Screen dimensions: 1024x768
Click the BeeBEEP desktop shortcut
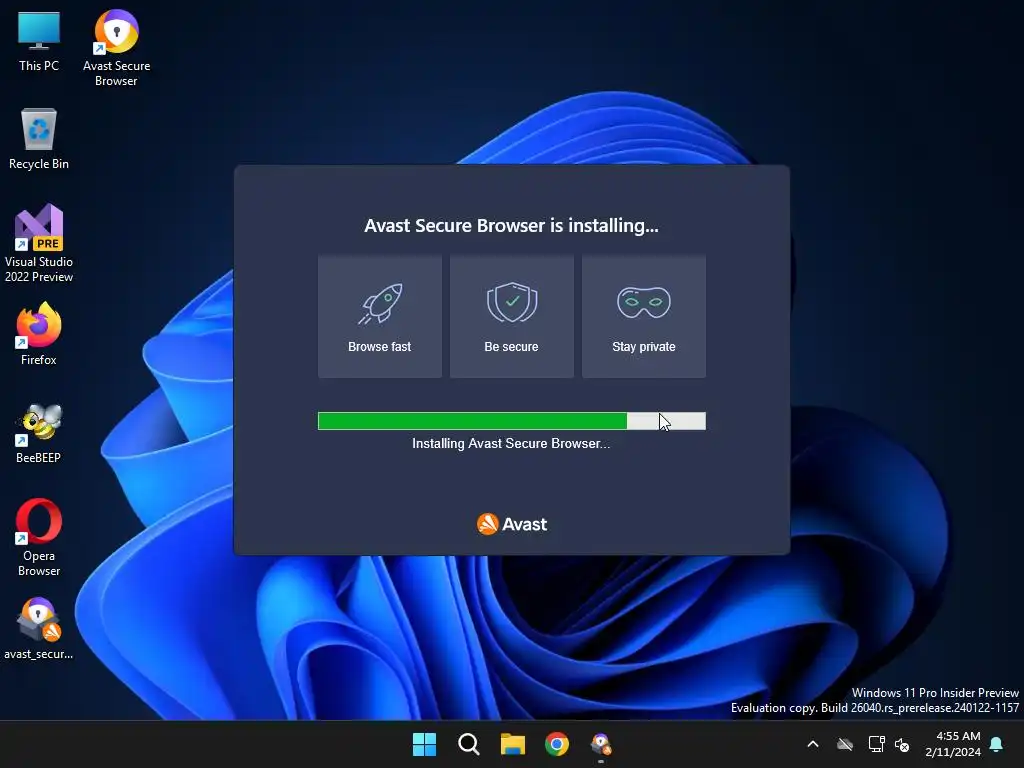(x=39, y=432)
